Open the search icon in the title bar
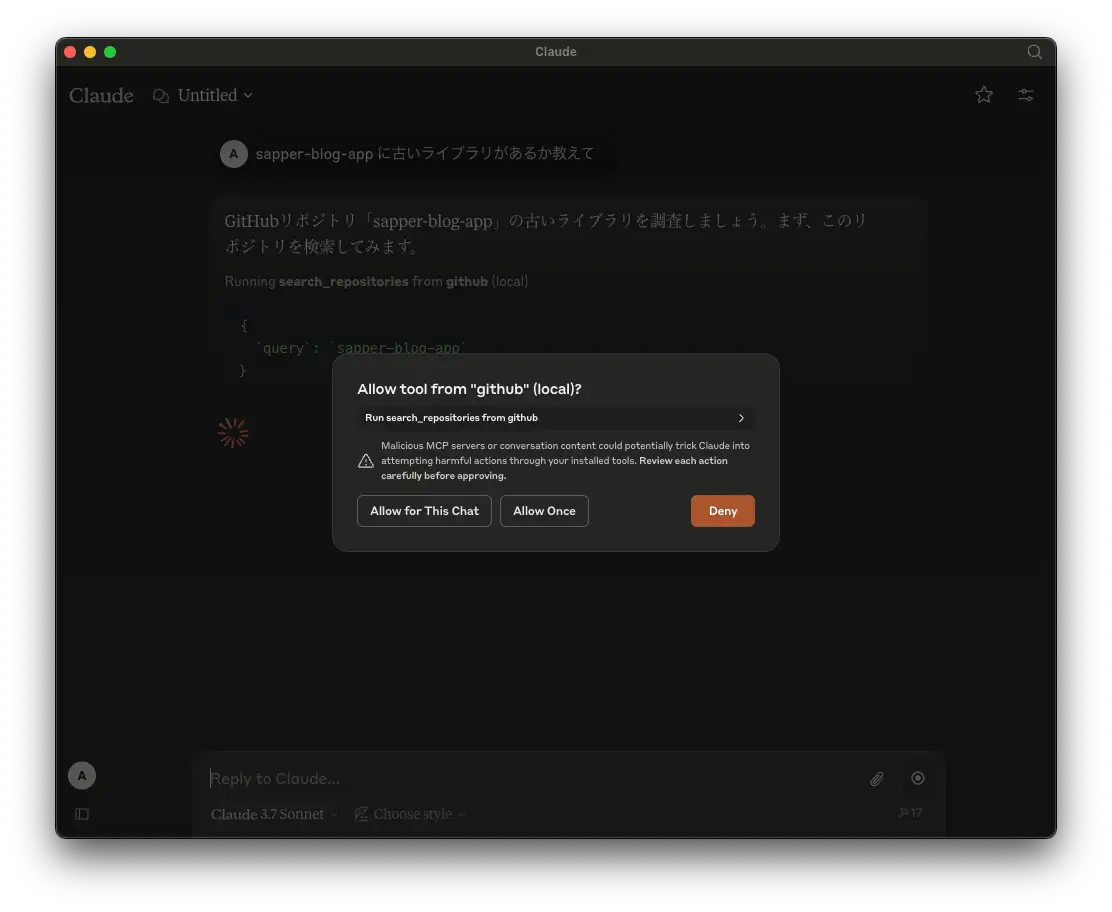Image resolution: width=1112 pixels, height=912 pixels. 1034,52
